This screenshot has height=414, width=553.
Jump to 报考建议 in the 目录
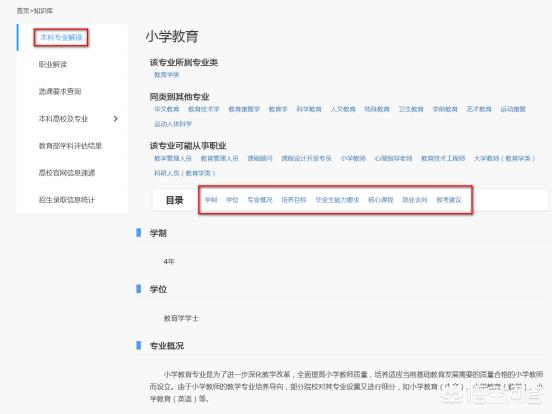(449, 200)
